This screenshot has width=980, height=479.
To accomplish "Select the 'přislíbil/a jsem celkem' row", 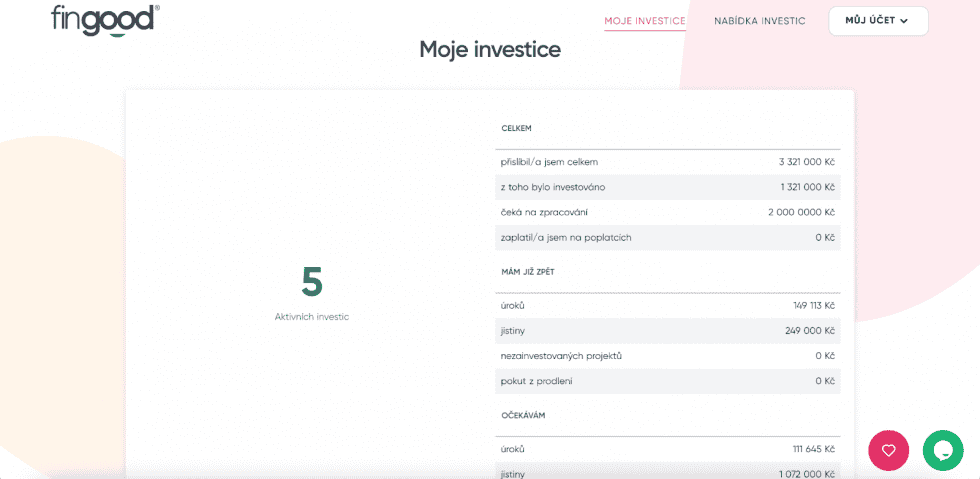I will (x=667, y=162).
